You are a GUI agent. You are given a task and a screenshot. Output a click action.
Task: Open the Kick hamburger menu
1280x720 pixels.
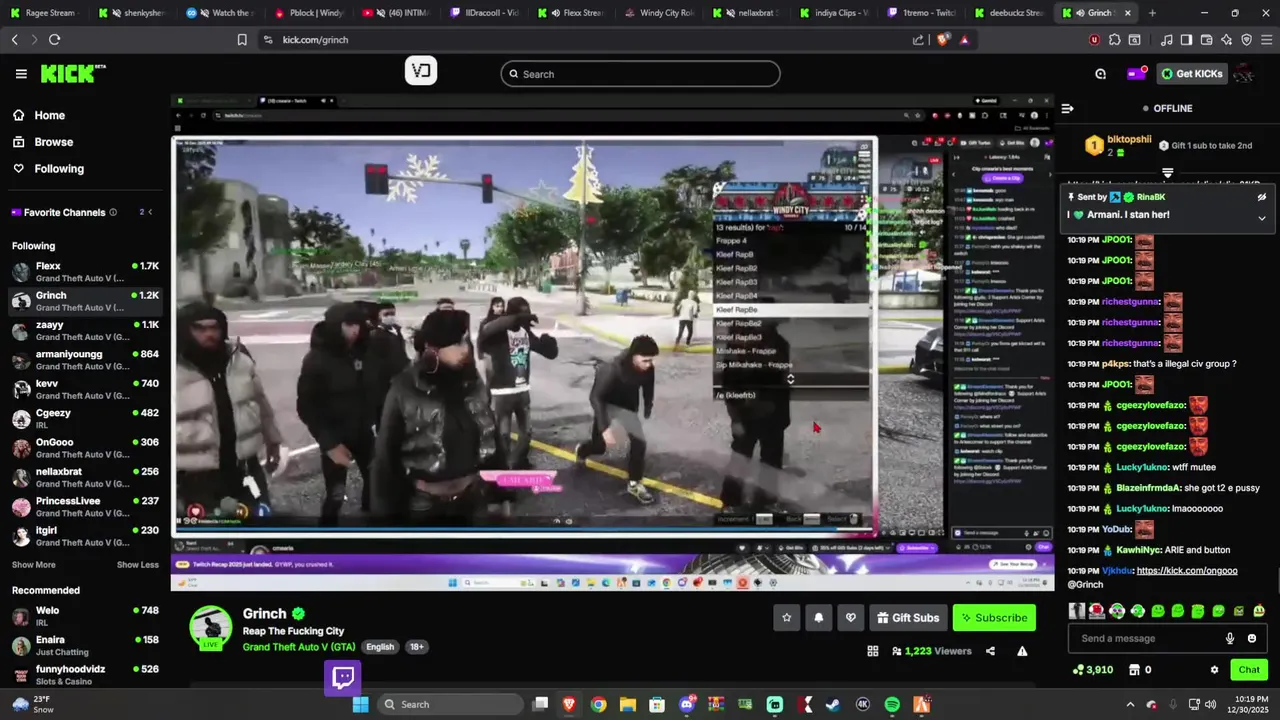click(x=21, y=74)
